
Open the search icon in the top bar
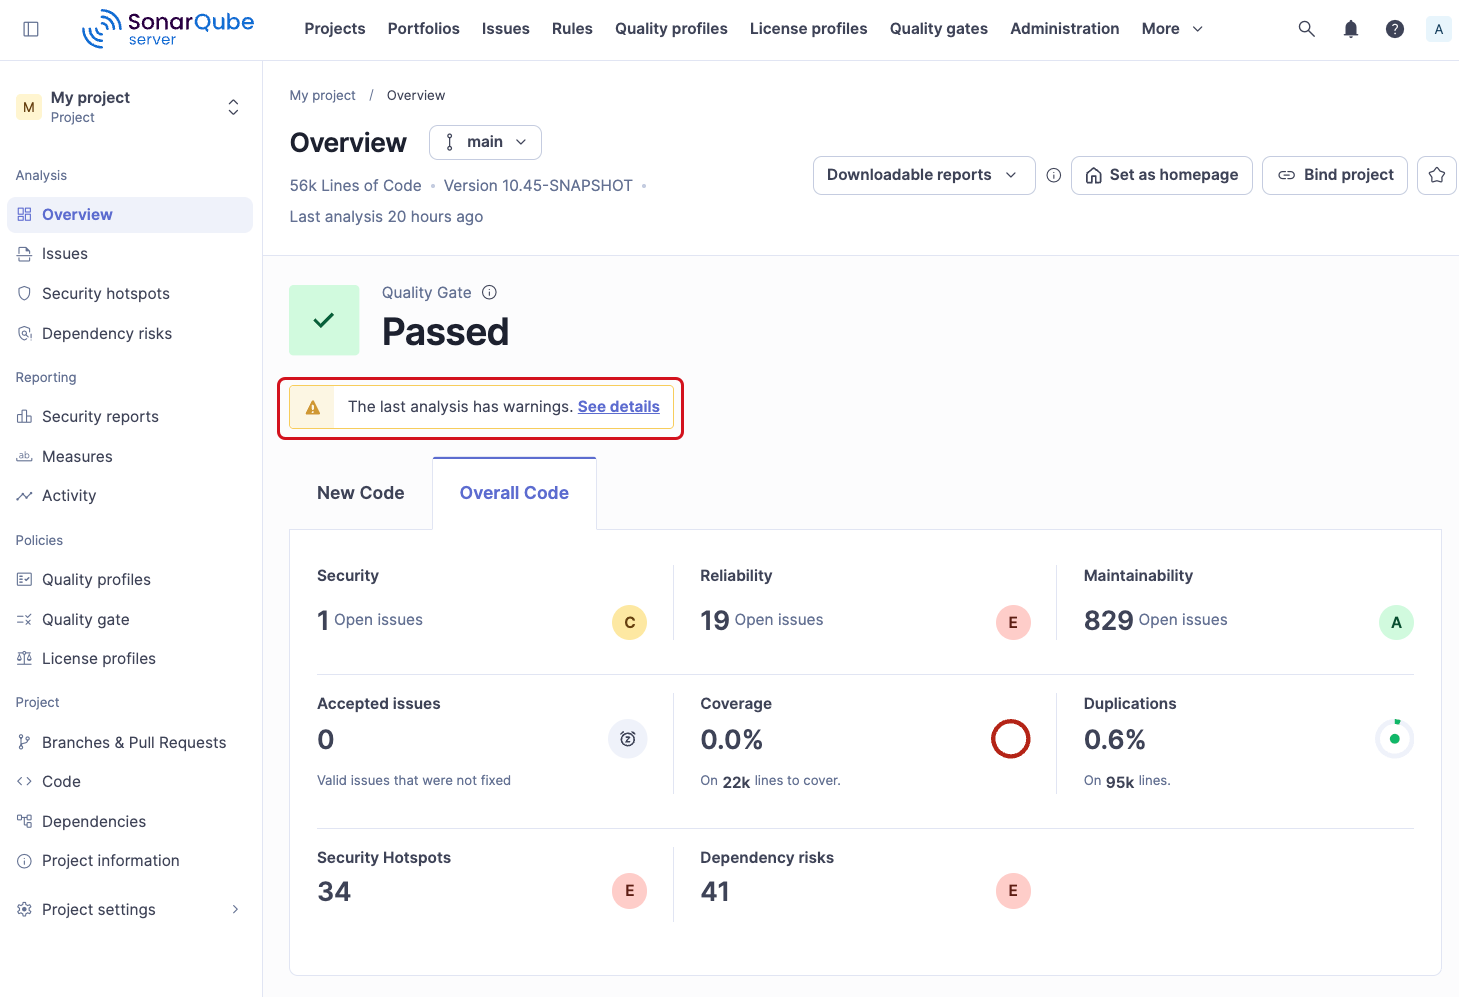point(1306,29)
